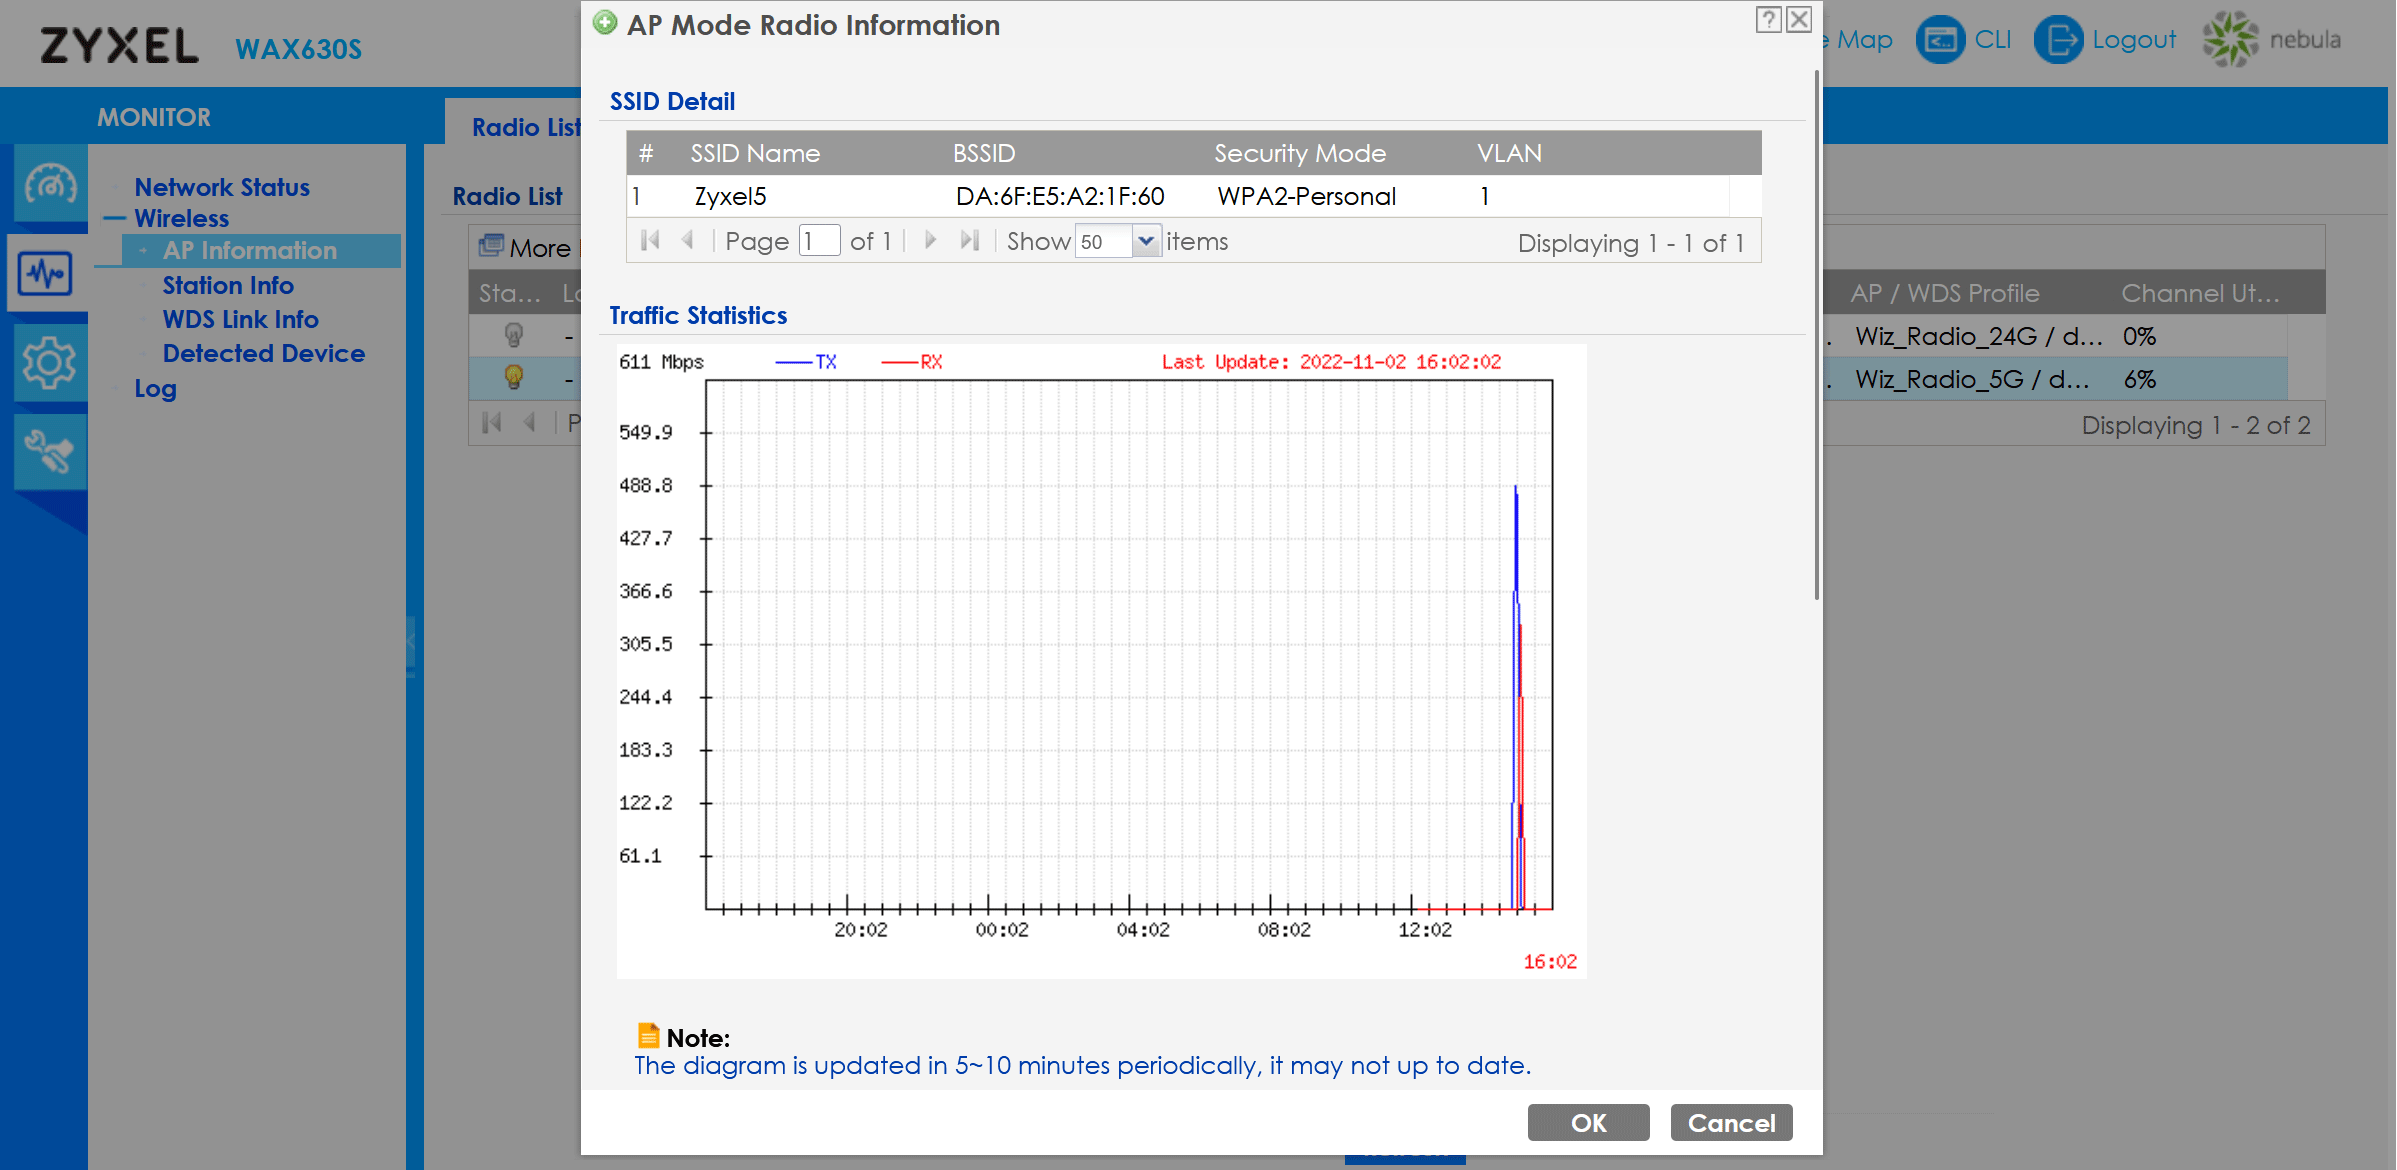This screenshot has height=1170, width=2397.
Task: Click the dialog help question icon
Action: [x=1768, y=20]
